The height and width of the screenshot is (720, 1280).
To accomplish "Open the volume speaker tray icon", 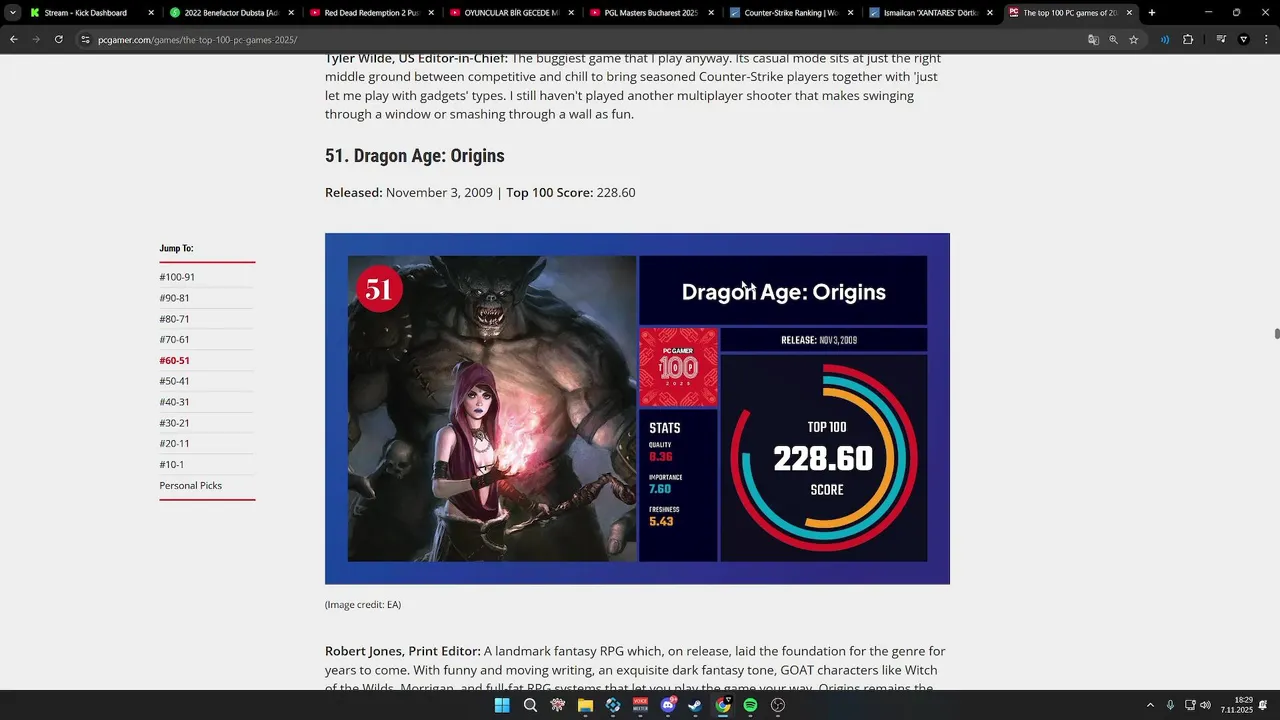I will coord(1205,705).
